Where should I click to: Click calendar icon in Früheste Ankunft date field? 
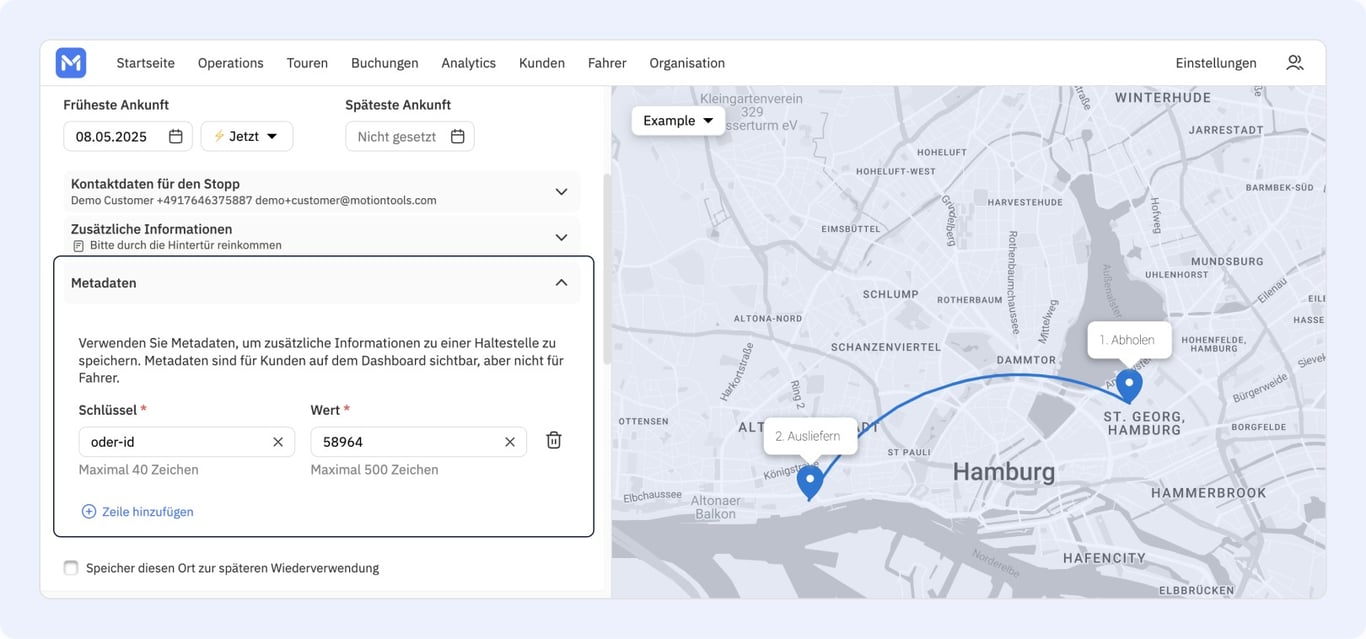point(176,136)
